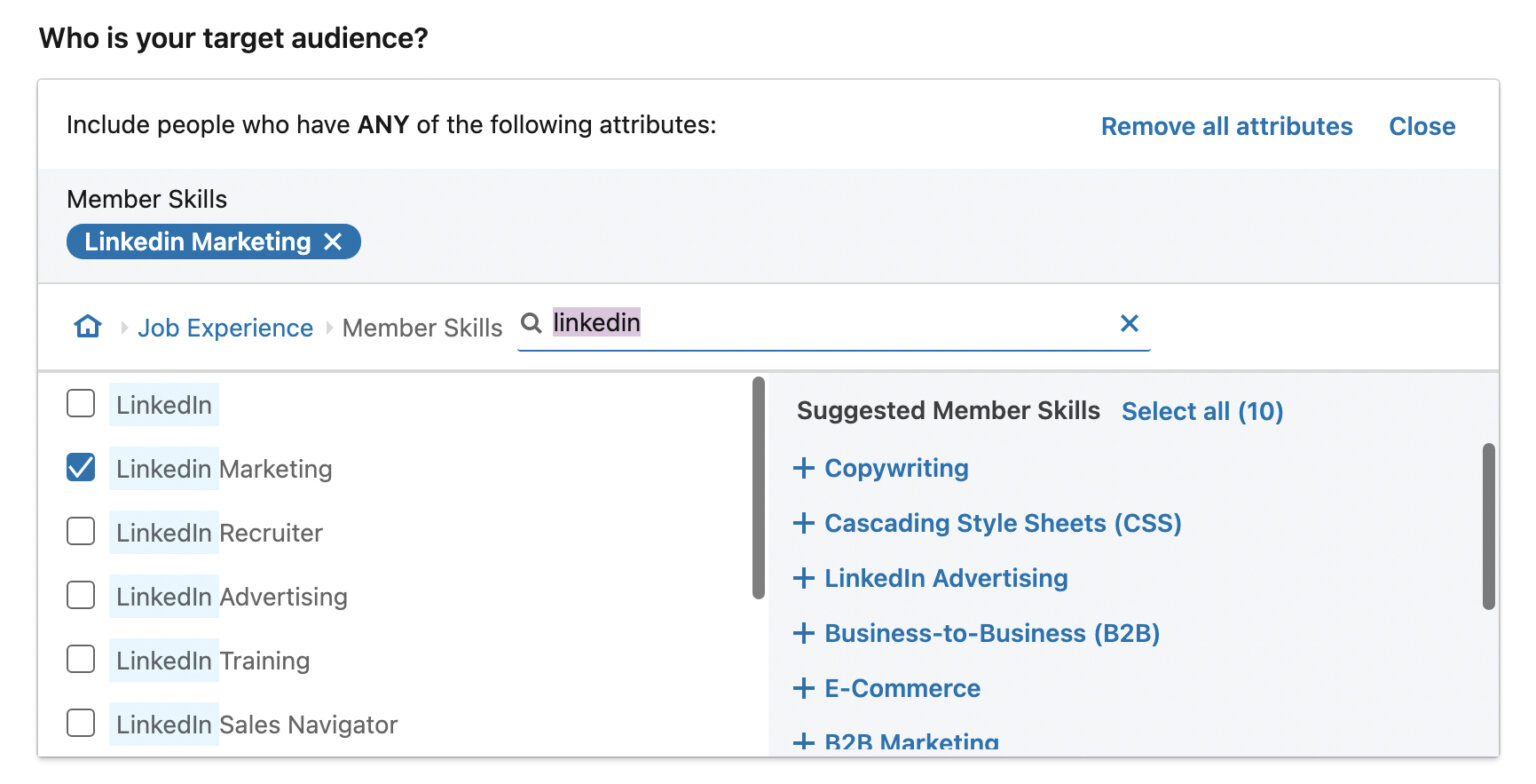Viewport: 1536px width, 784px height.
Task: Check the LinkedIn Training skill
Action: coord(80,659)
